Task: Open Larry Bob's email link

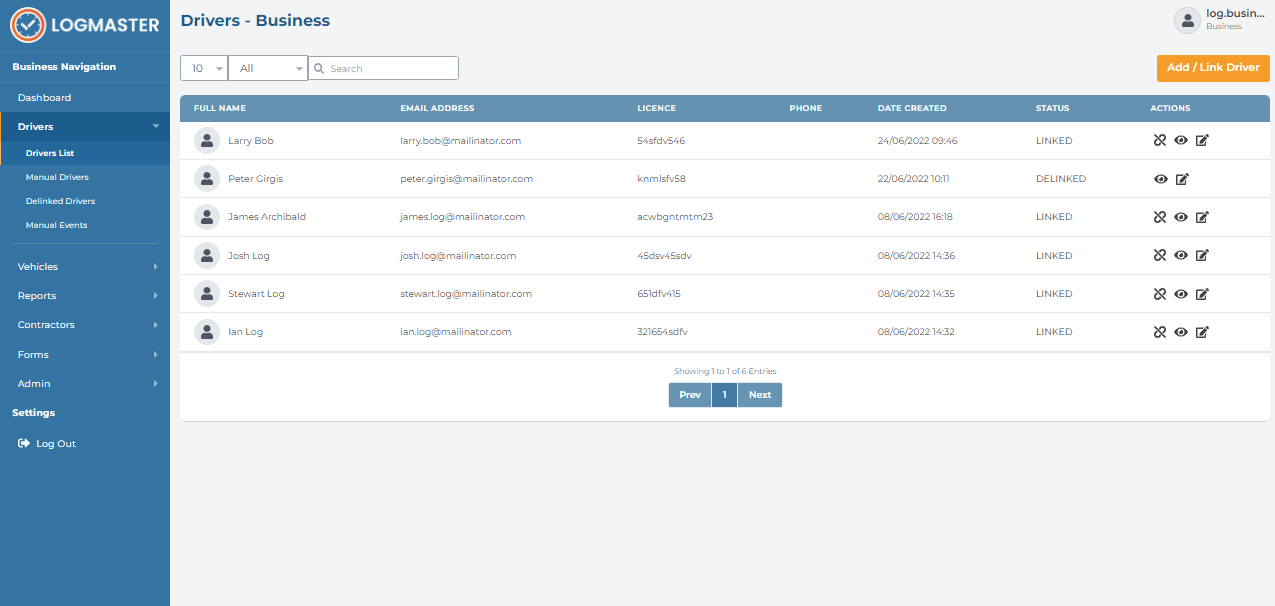Action: (x=459, y=140)
